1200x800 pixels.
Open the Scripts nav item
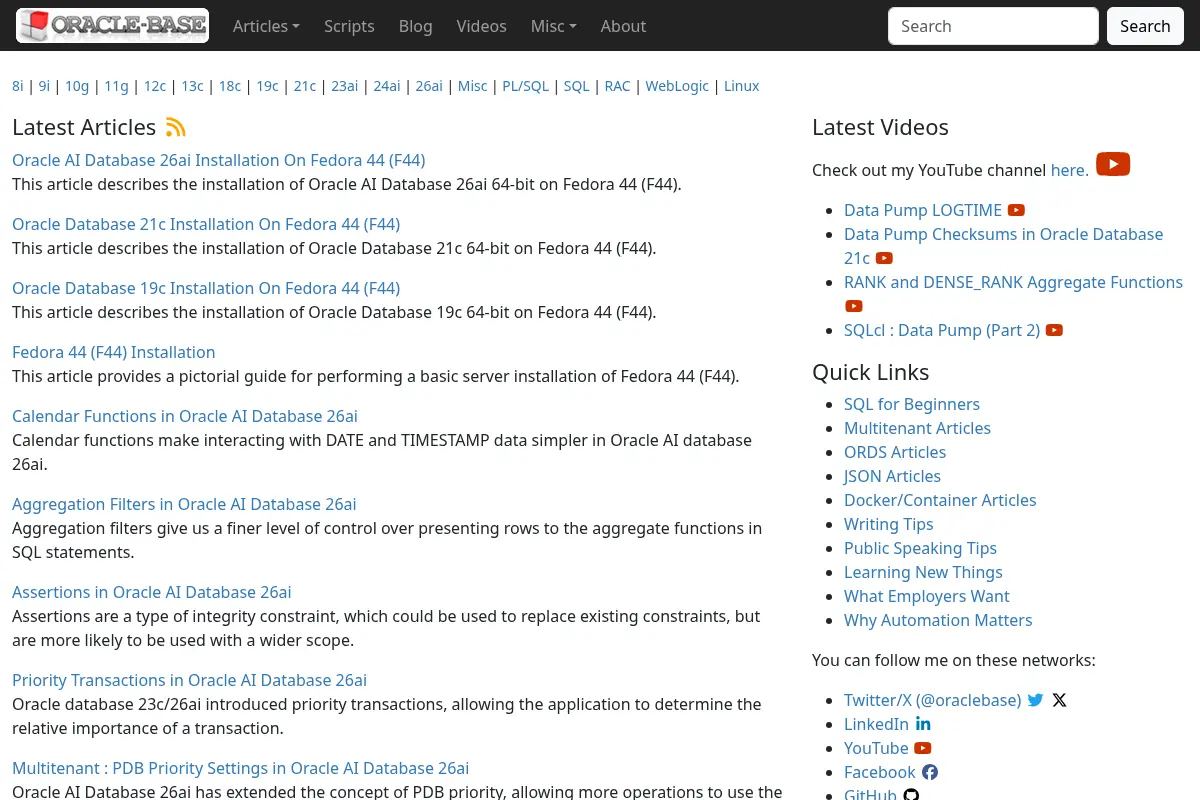point(349,26)
